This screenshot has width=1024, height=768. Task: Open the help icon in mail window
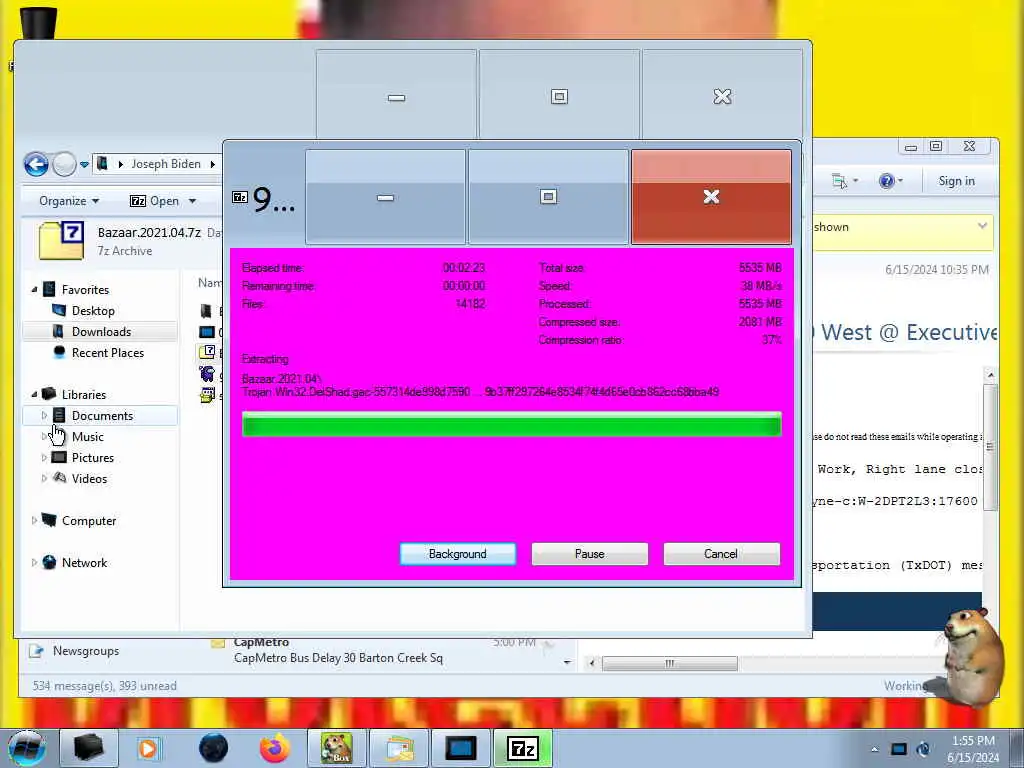coord(886,181)
